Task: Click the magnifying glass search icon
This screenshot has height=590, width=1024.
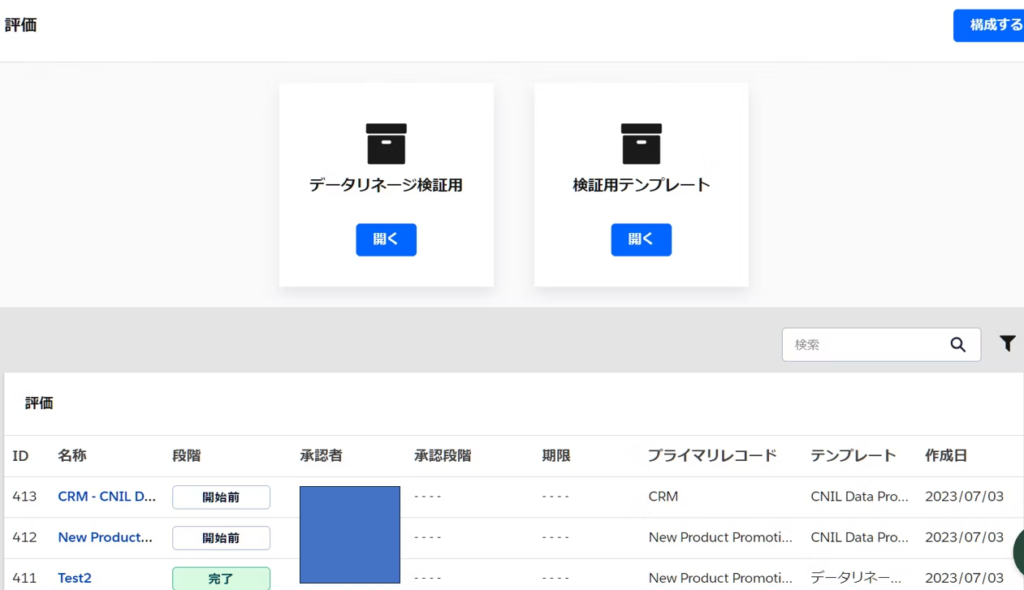Action: tap(958, 345)
